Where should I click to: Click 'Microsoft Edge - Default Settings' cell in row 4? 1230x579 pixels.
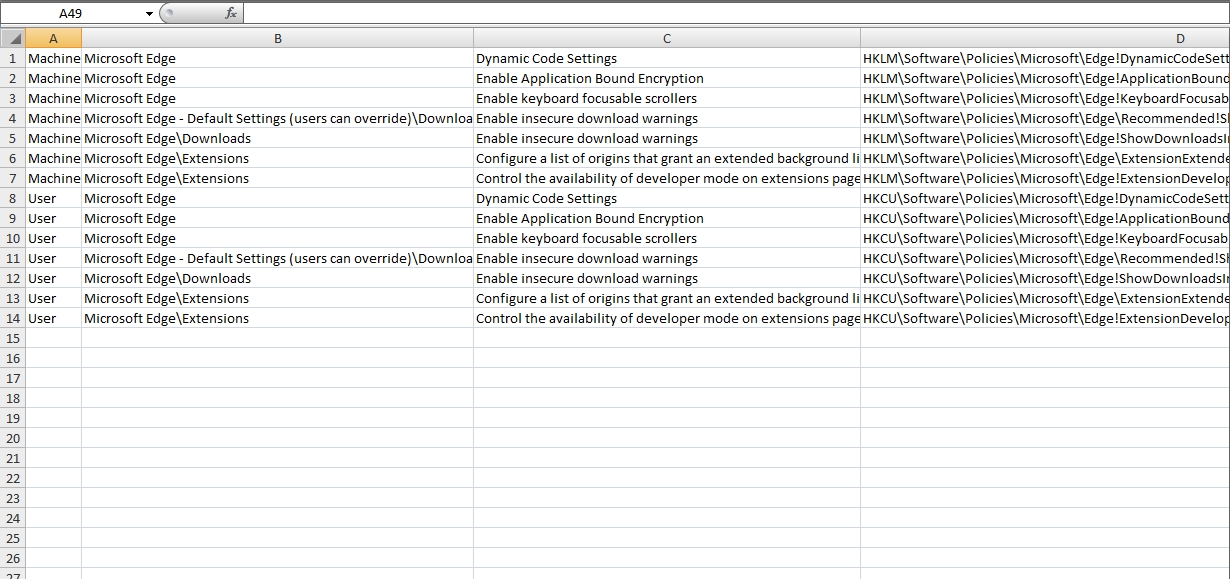click(277, 118)
